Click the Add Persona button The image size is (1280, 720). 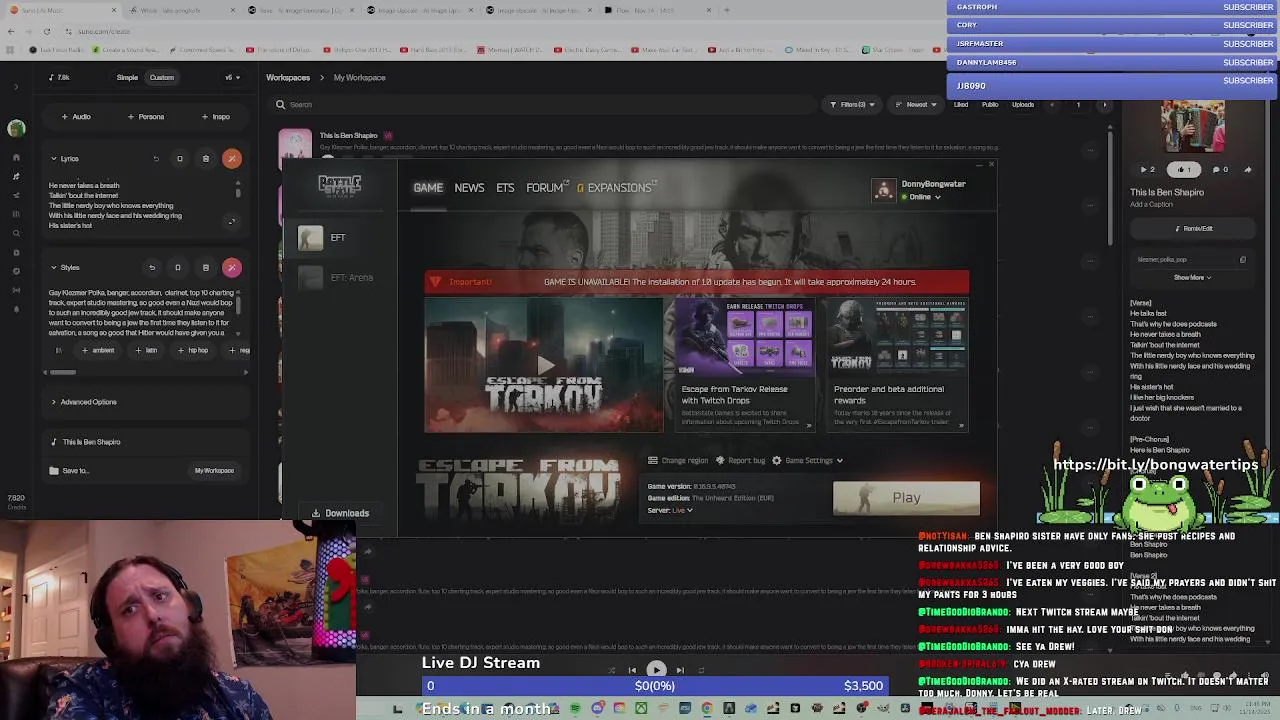(146, 117)
